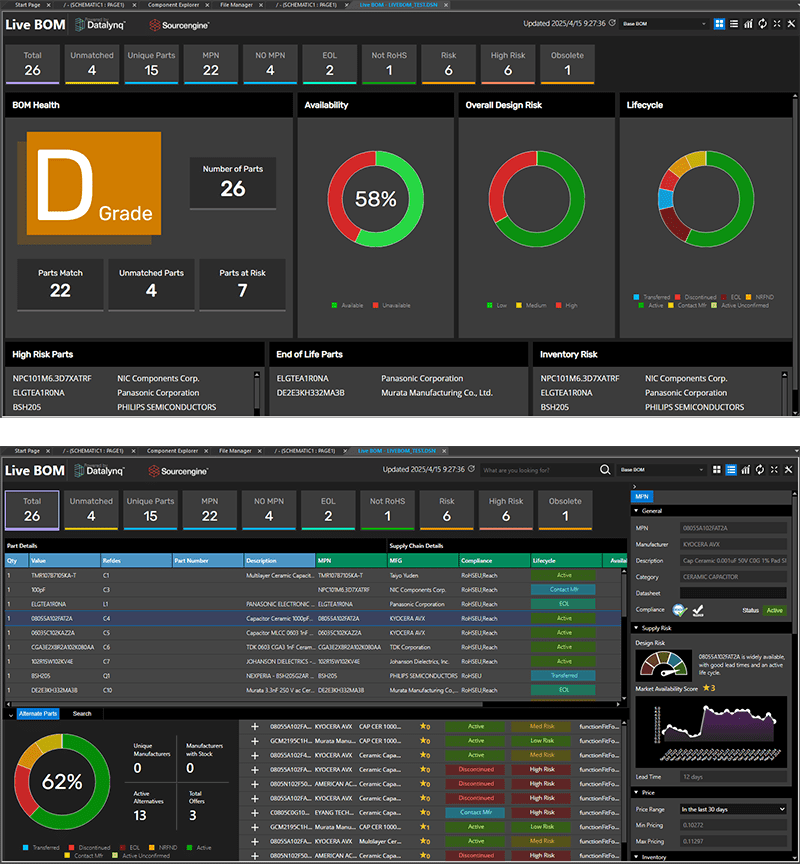Switch to dashboard grid view in the upper window
The height and width of the screenshot is (864, 800).
[719, 24]
